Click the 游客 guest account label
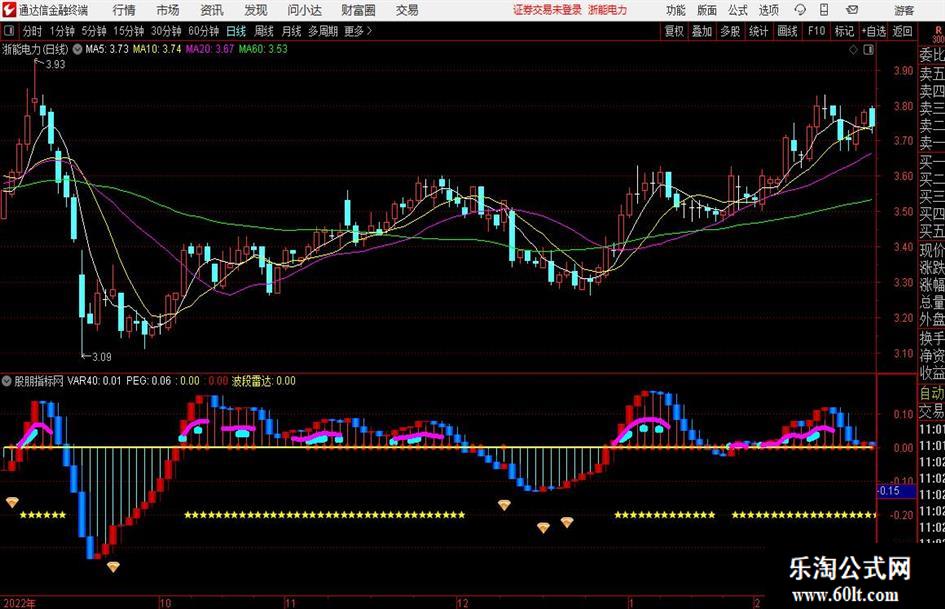The height and width of the screenshot is (609, 945). coord(903,10)
